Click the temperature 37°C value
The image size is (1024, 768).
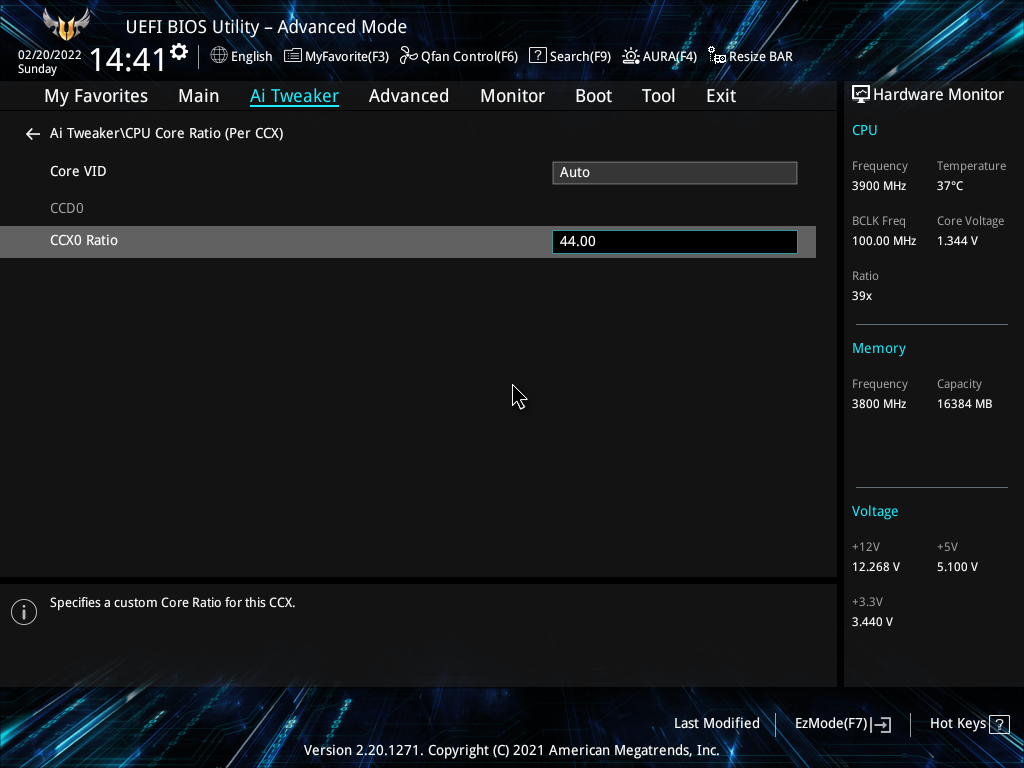point(950,186)
